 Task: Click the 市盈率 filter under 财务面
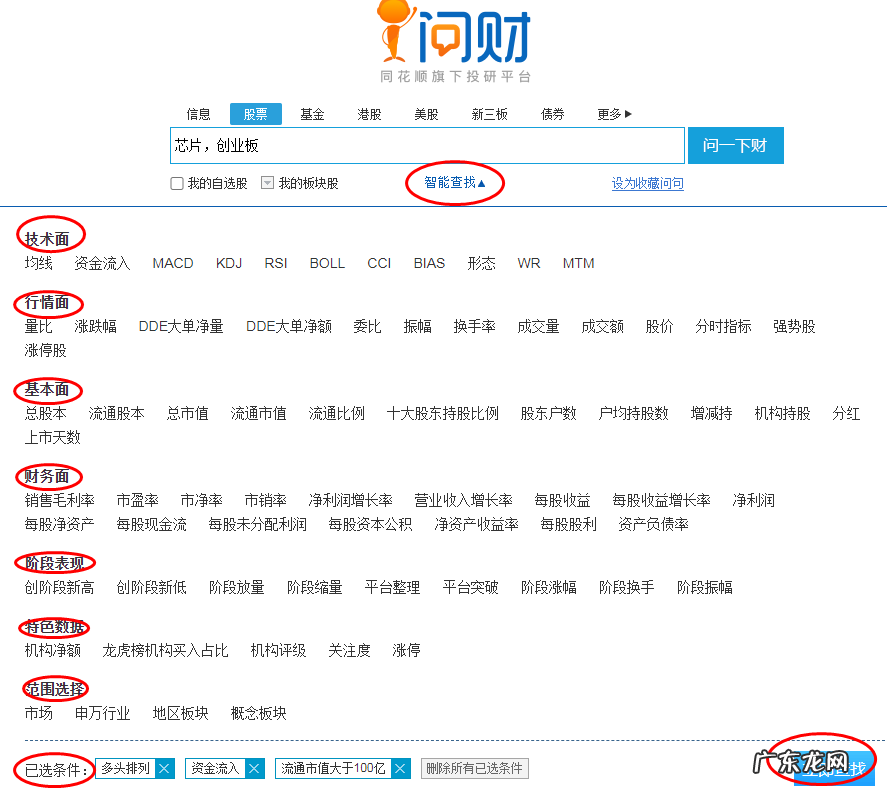[x=138, y=500]
